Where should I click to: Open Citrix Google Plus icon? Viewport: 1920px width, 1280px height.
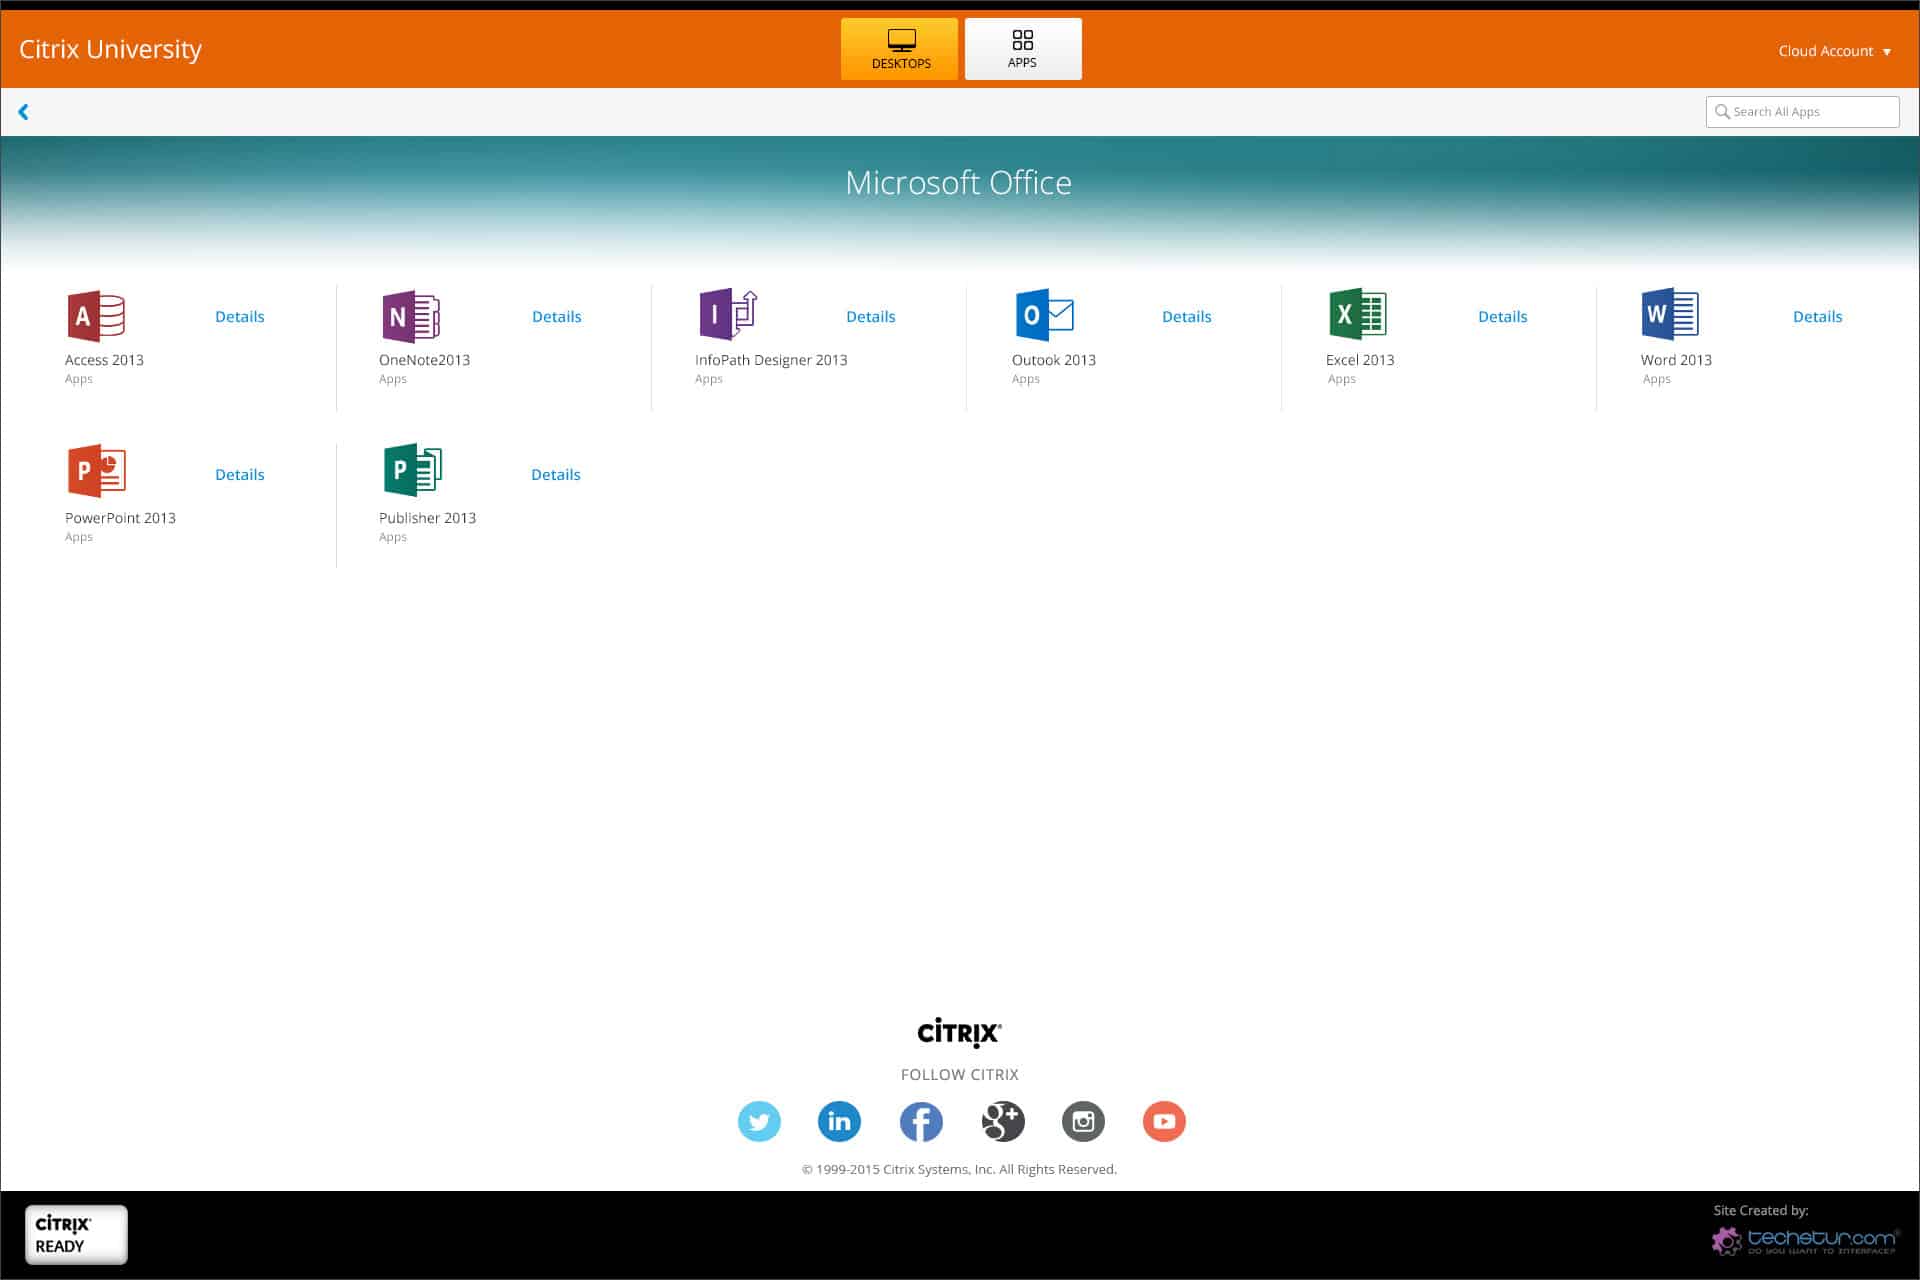(x=1003, y=1121)
